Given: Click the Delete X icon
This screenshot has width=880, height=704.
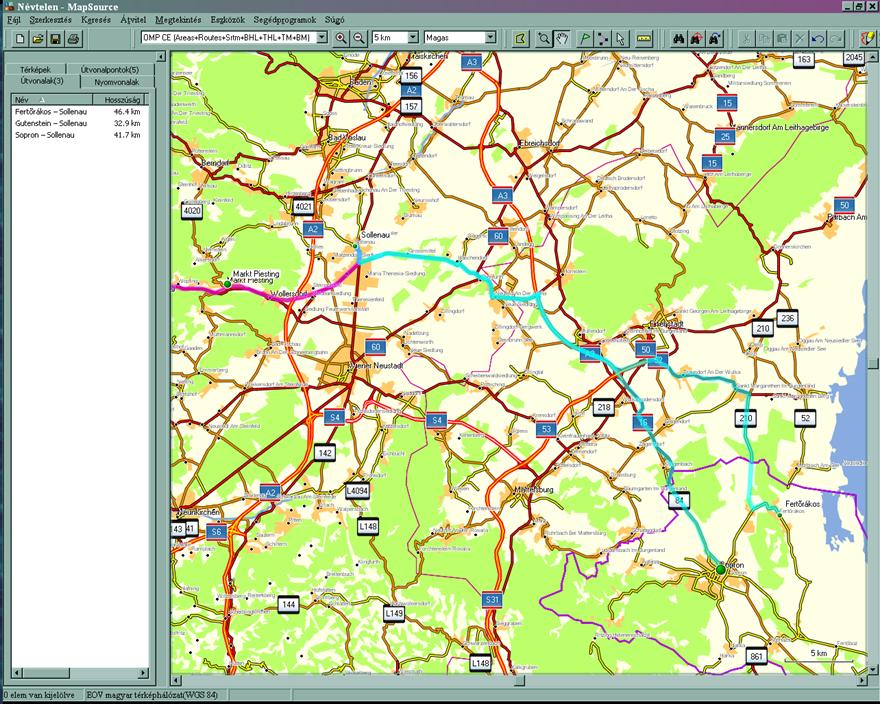Looking at the screenshot, I should pos(800,38).
